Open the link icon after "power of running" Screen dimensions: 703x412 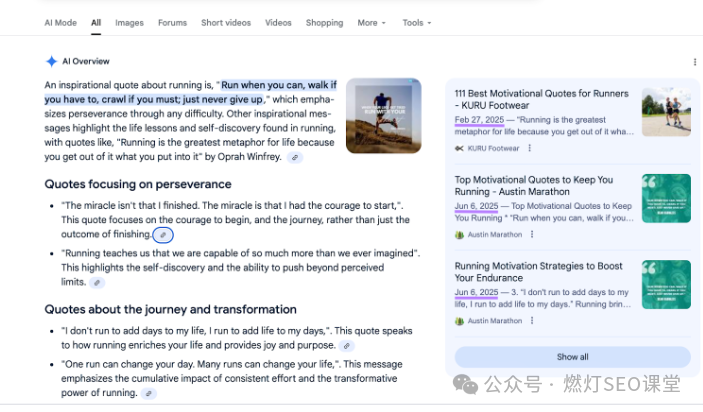pos(149,394)
